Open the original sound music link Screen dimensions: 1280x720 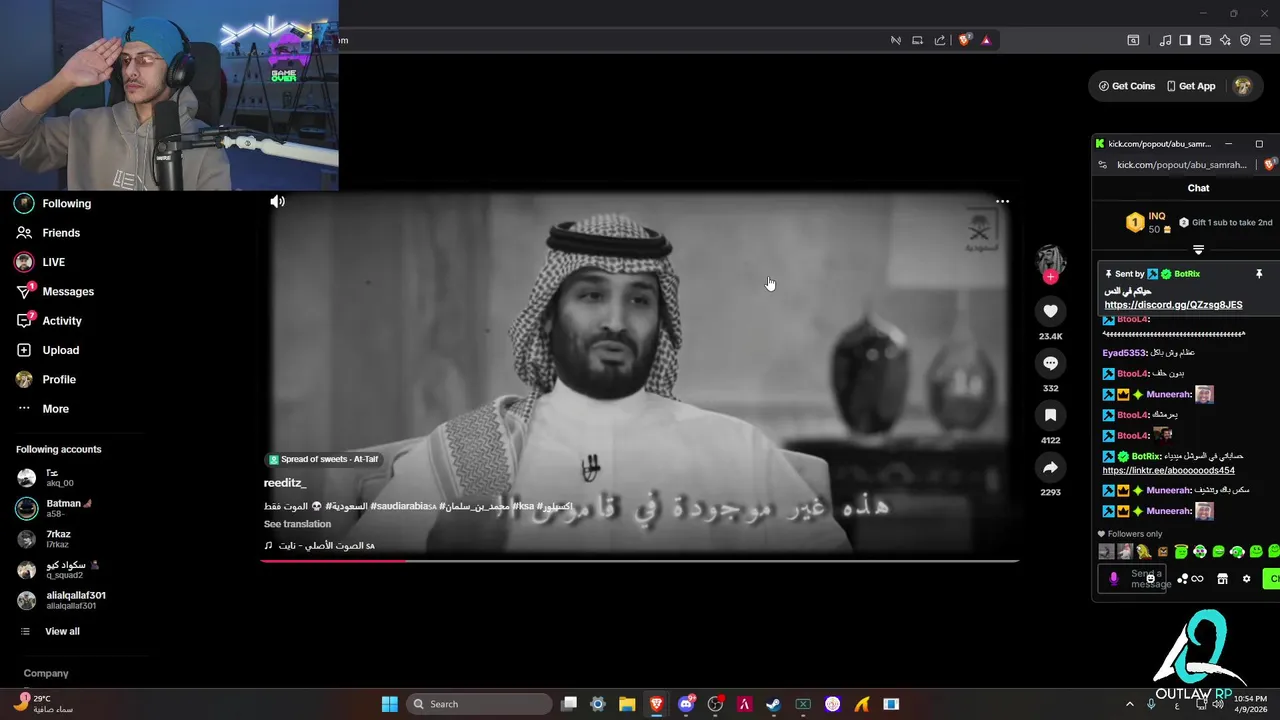coord(319,546)
